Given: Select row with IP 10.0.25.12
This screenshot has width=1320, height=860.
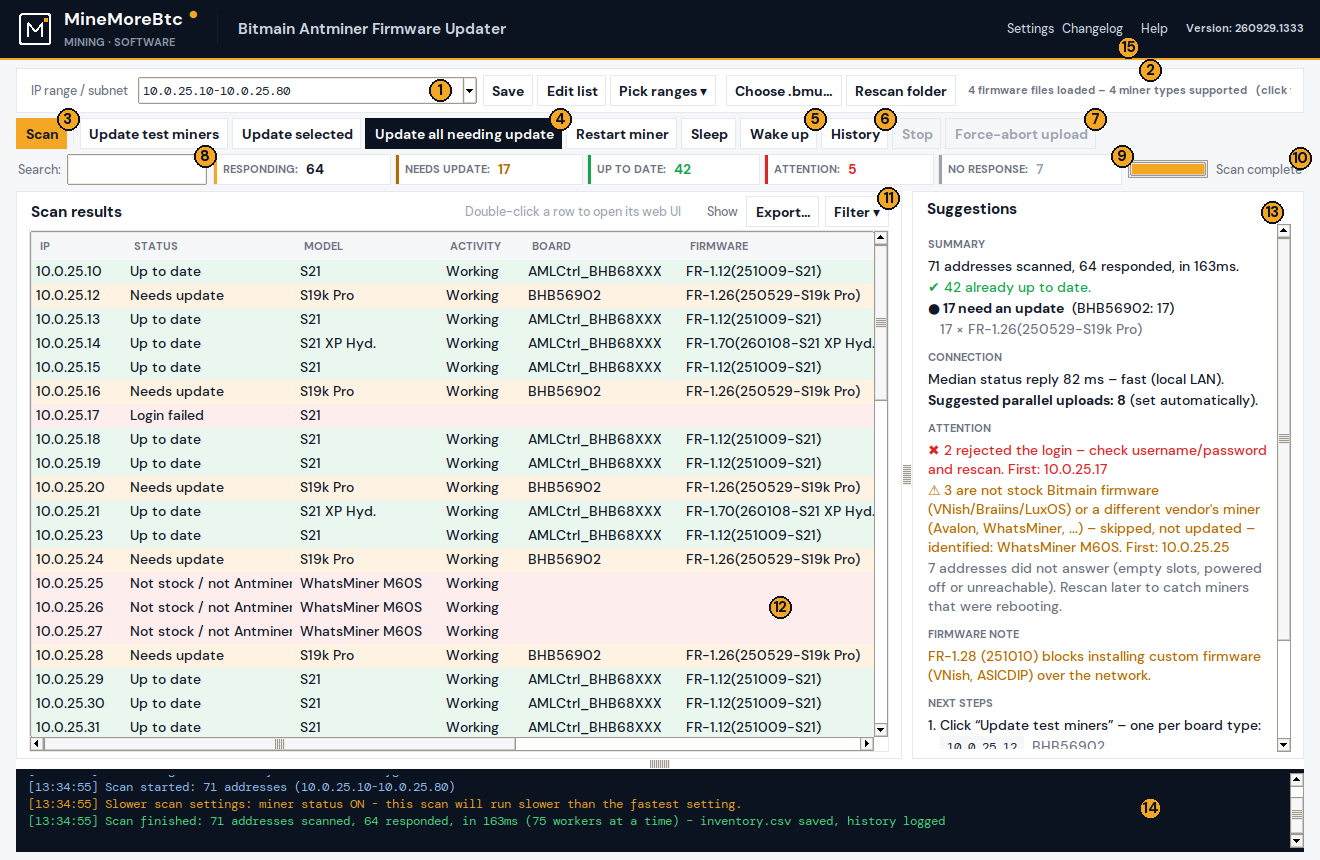Looking at the screenshot, I should (452, 295).
